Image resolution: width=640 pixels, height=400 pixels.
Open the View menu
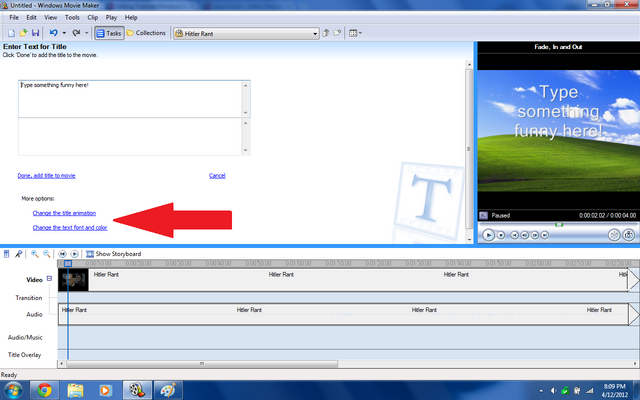51,18
